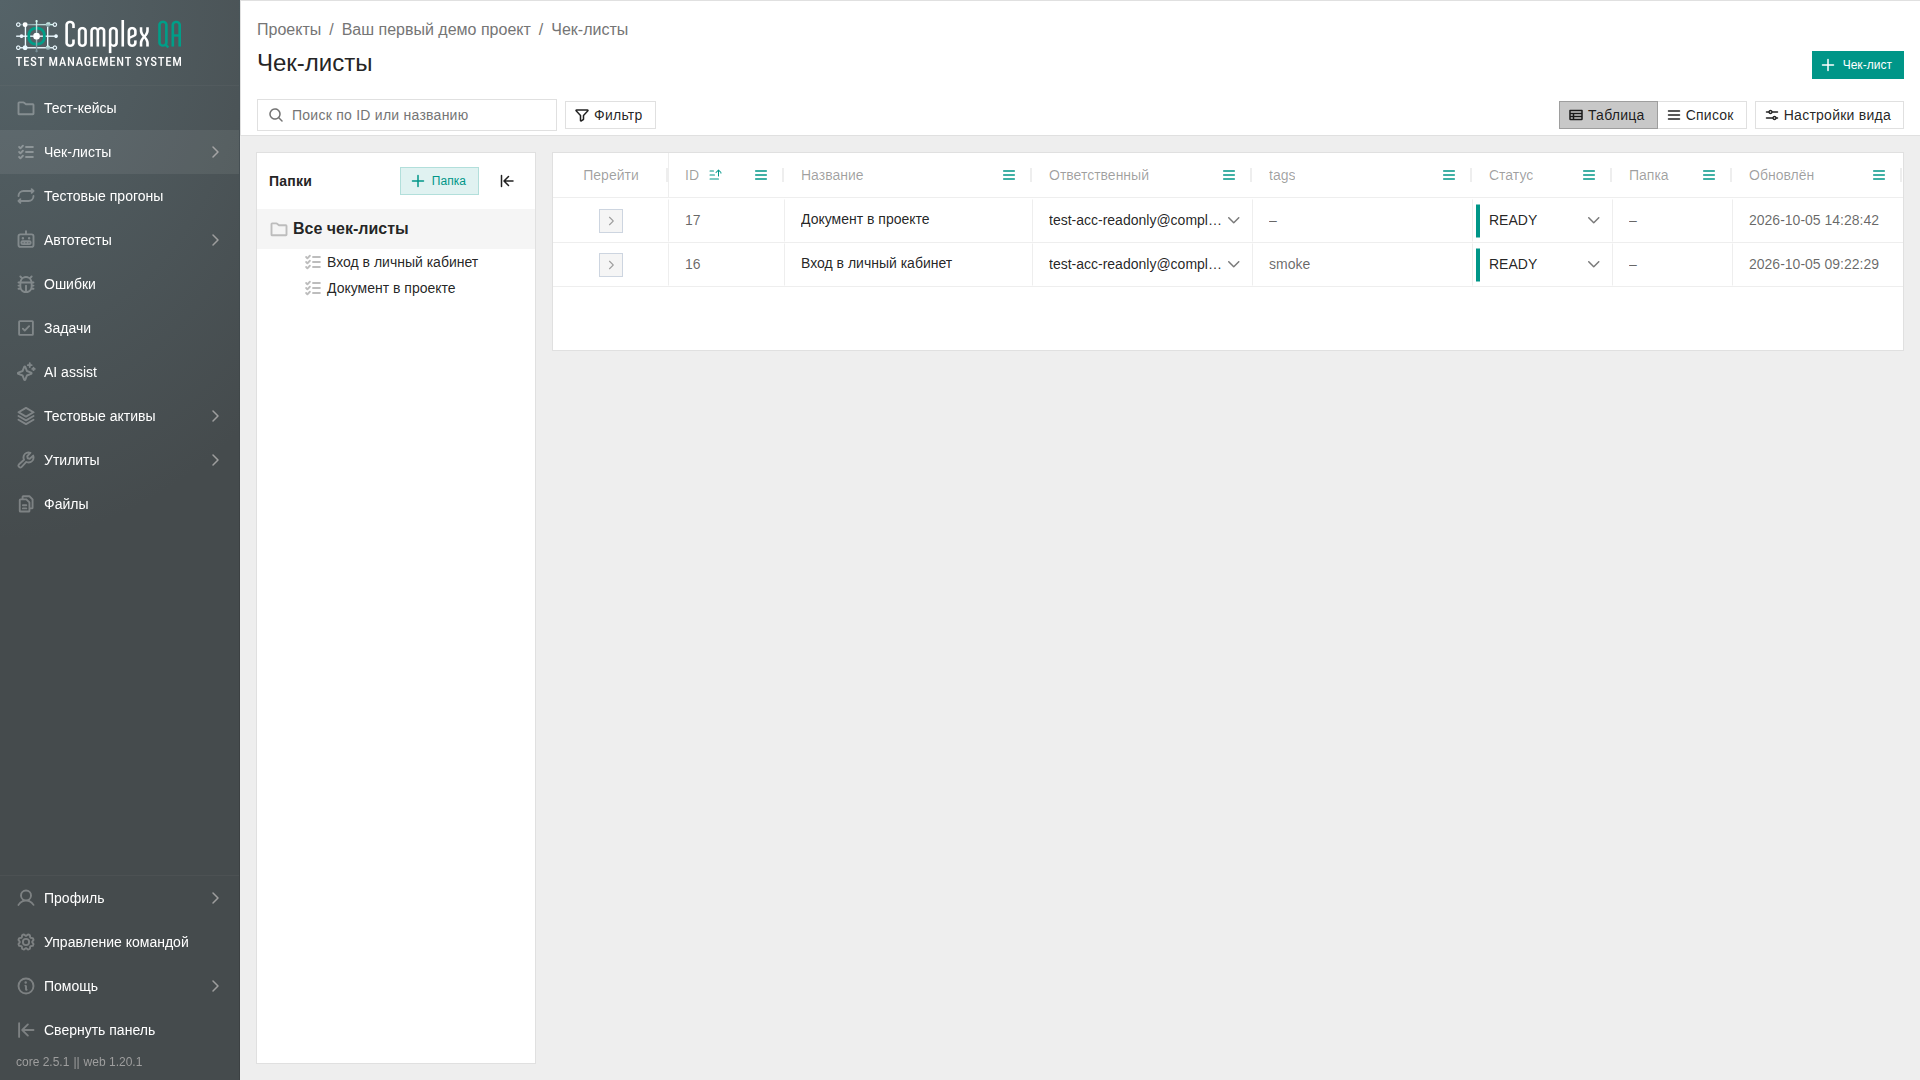Open Тест-кейсы in sidebar

(x=120, y=108)
